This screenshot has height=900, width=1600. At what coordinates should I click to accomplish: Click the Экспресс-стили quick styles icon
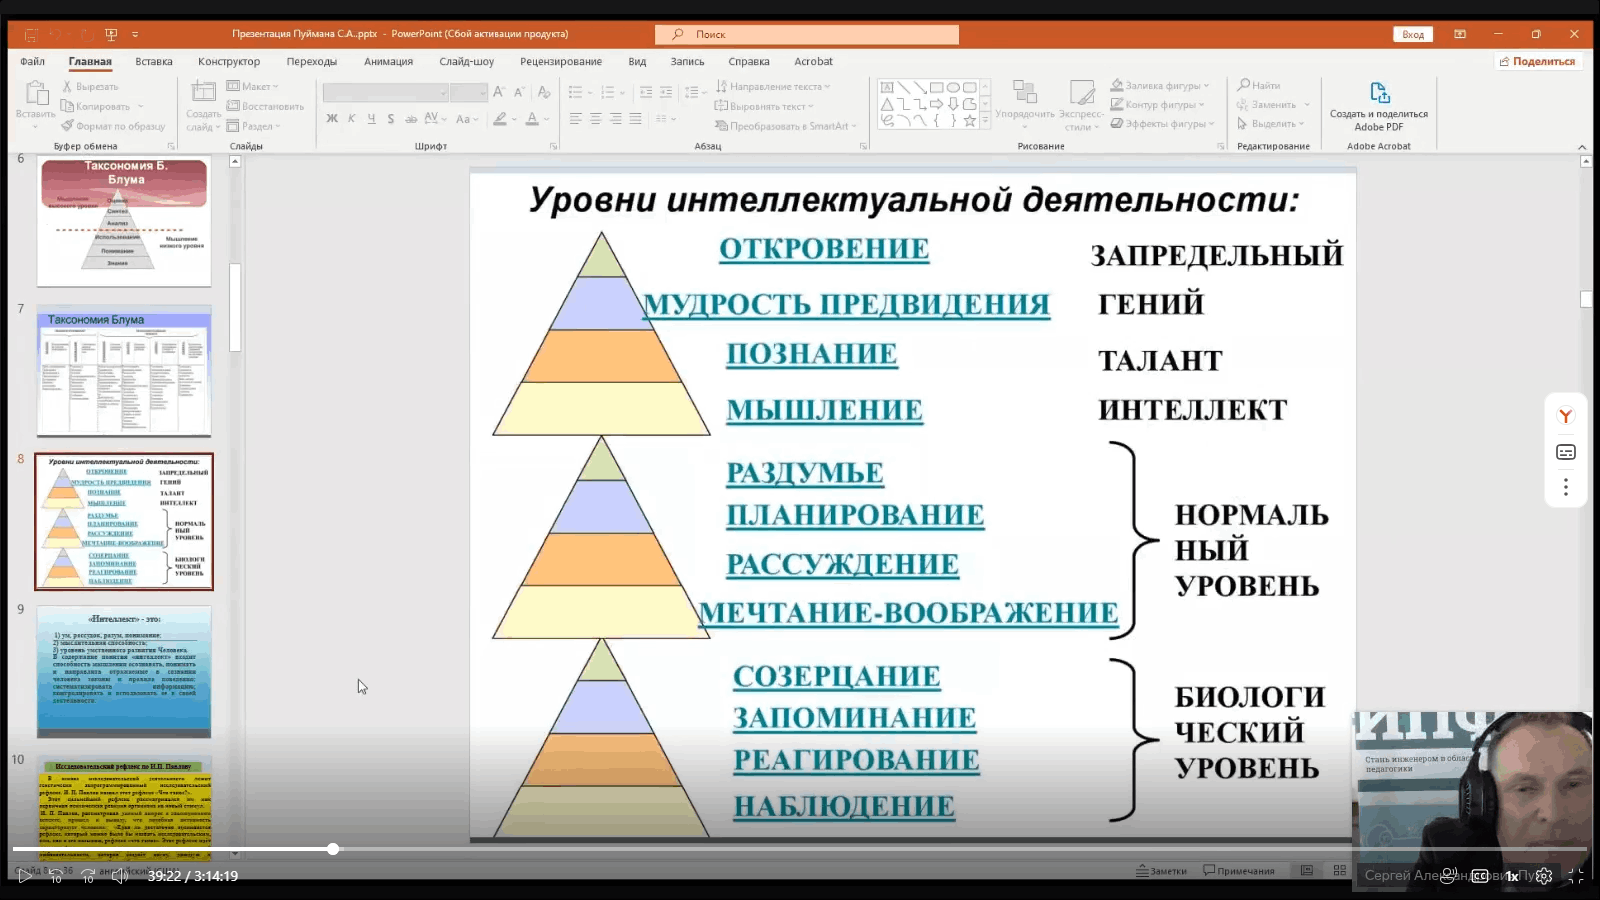pos(1081,94)
